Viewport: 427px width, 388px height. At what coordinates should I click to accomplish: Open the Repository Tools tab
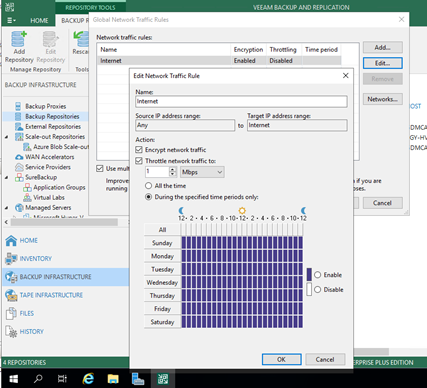[90, 7]
